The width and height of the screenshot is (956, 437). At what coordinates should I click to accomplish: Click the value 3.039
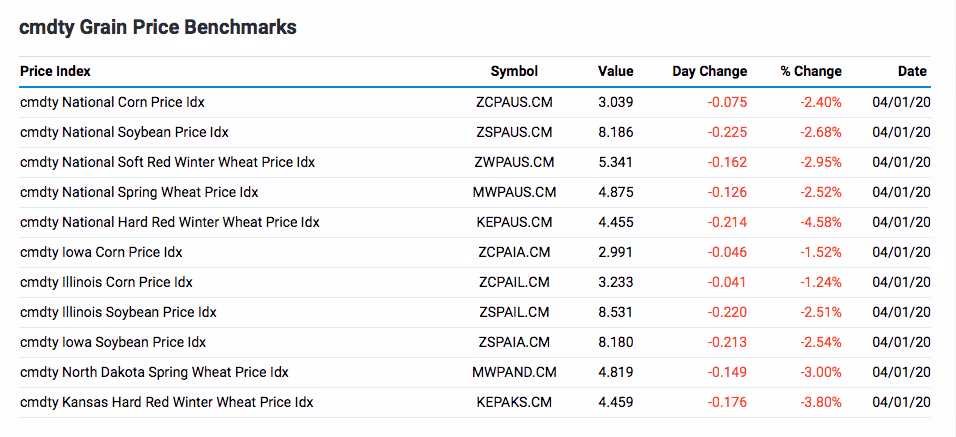[x=616, y=102]
